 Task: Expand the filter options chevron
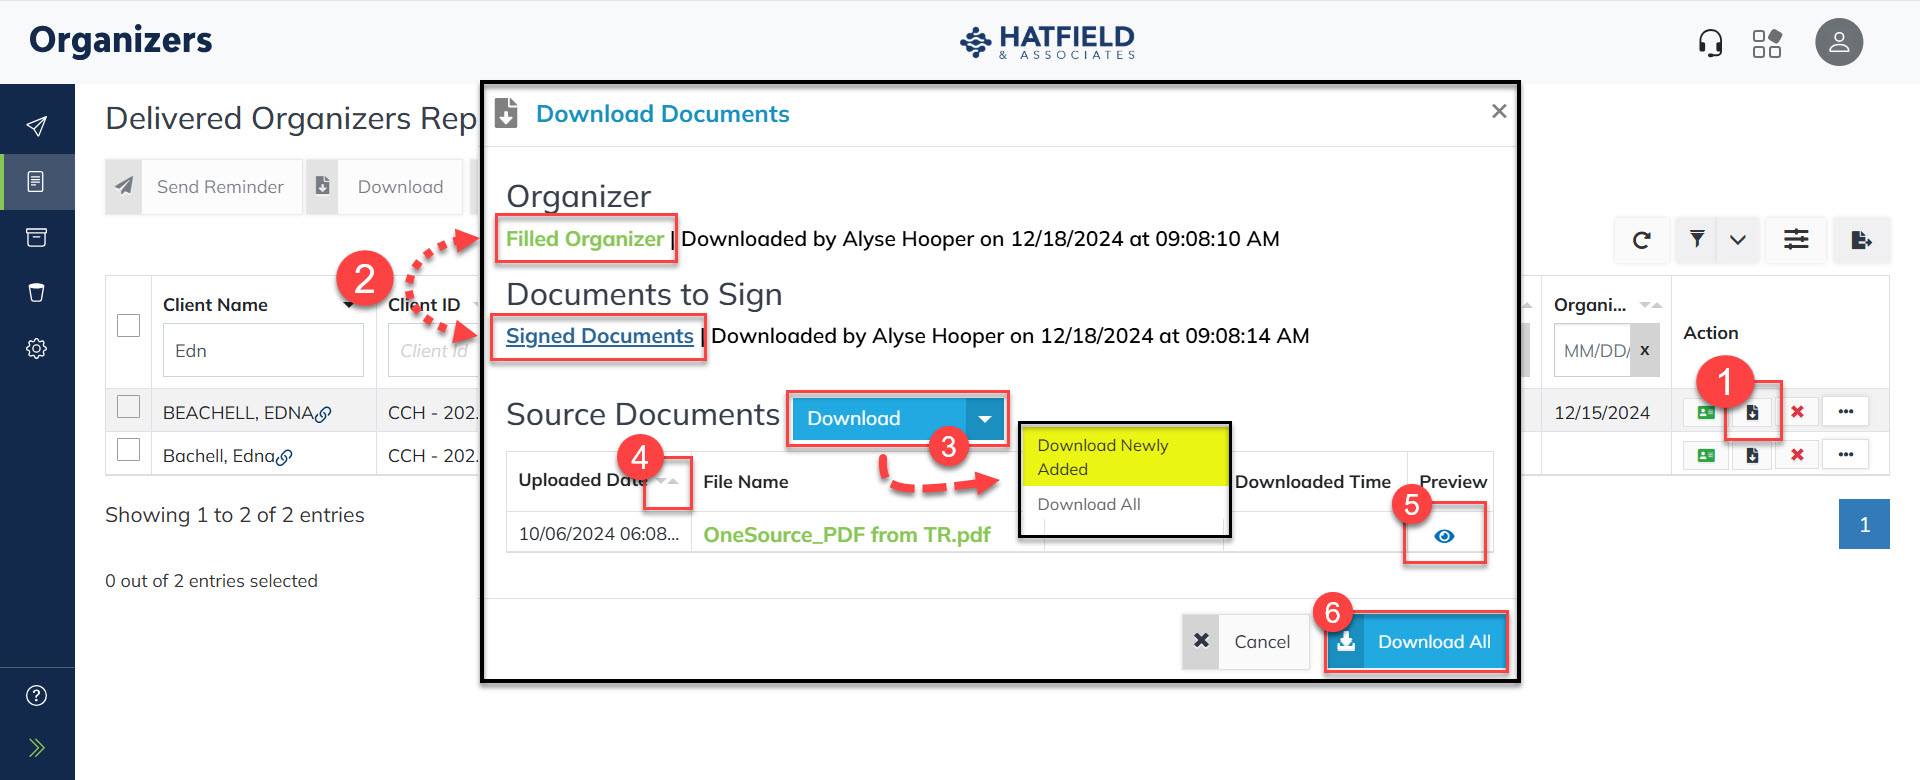pos(1738,240)
